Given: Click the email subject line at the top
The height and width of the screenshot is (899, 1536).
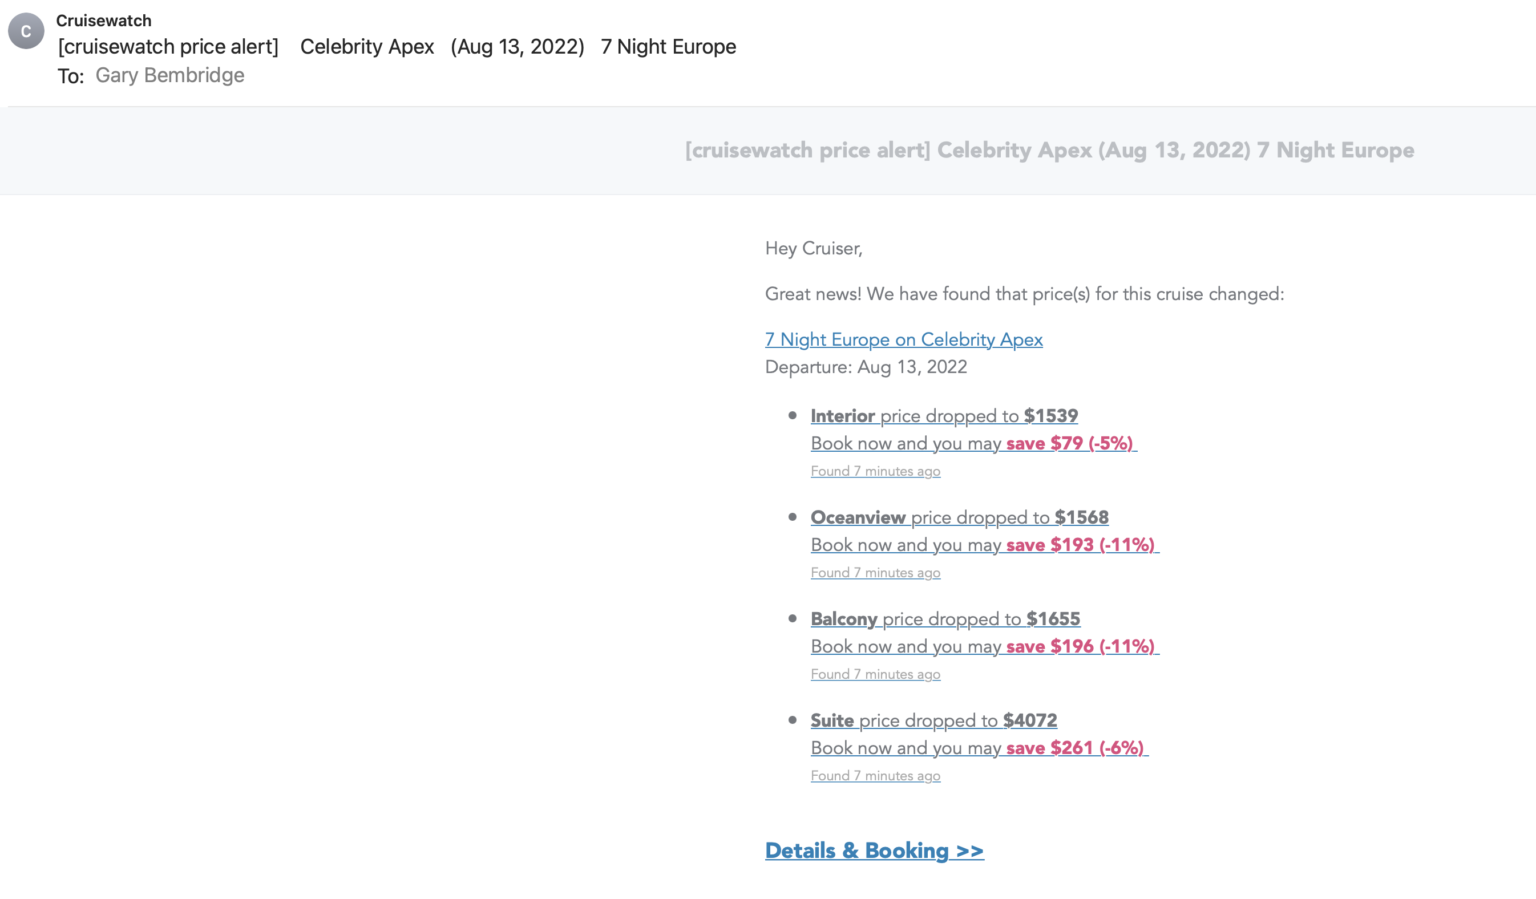Looking at the screenshot, I should [398, 46].
